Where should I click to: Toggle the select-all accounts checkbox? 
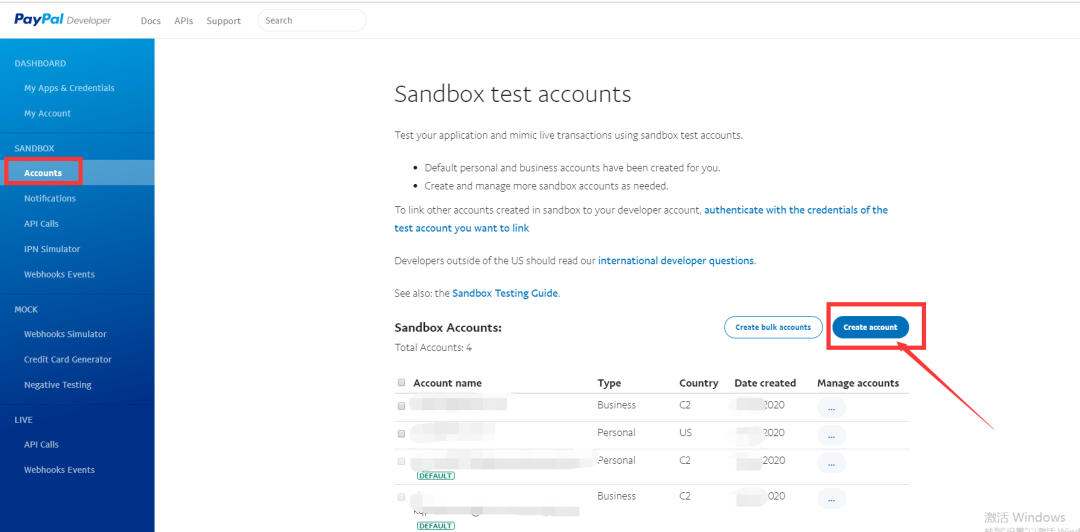(402, 382)
